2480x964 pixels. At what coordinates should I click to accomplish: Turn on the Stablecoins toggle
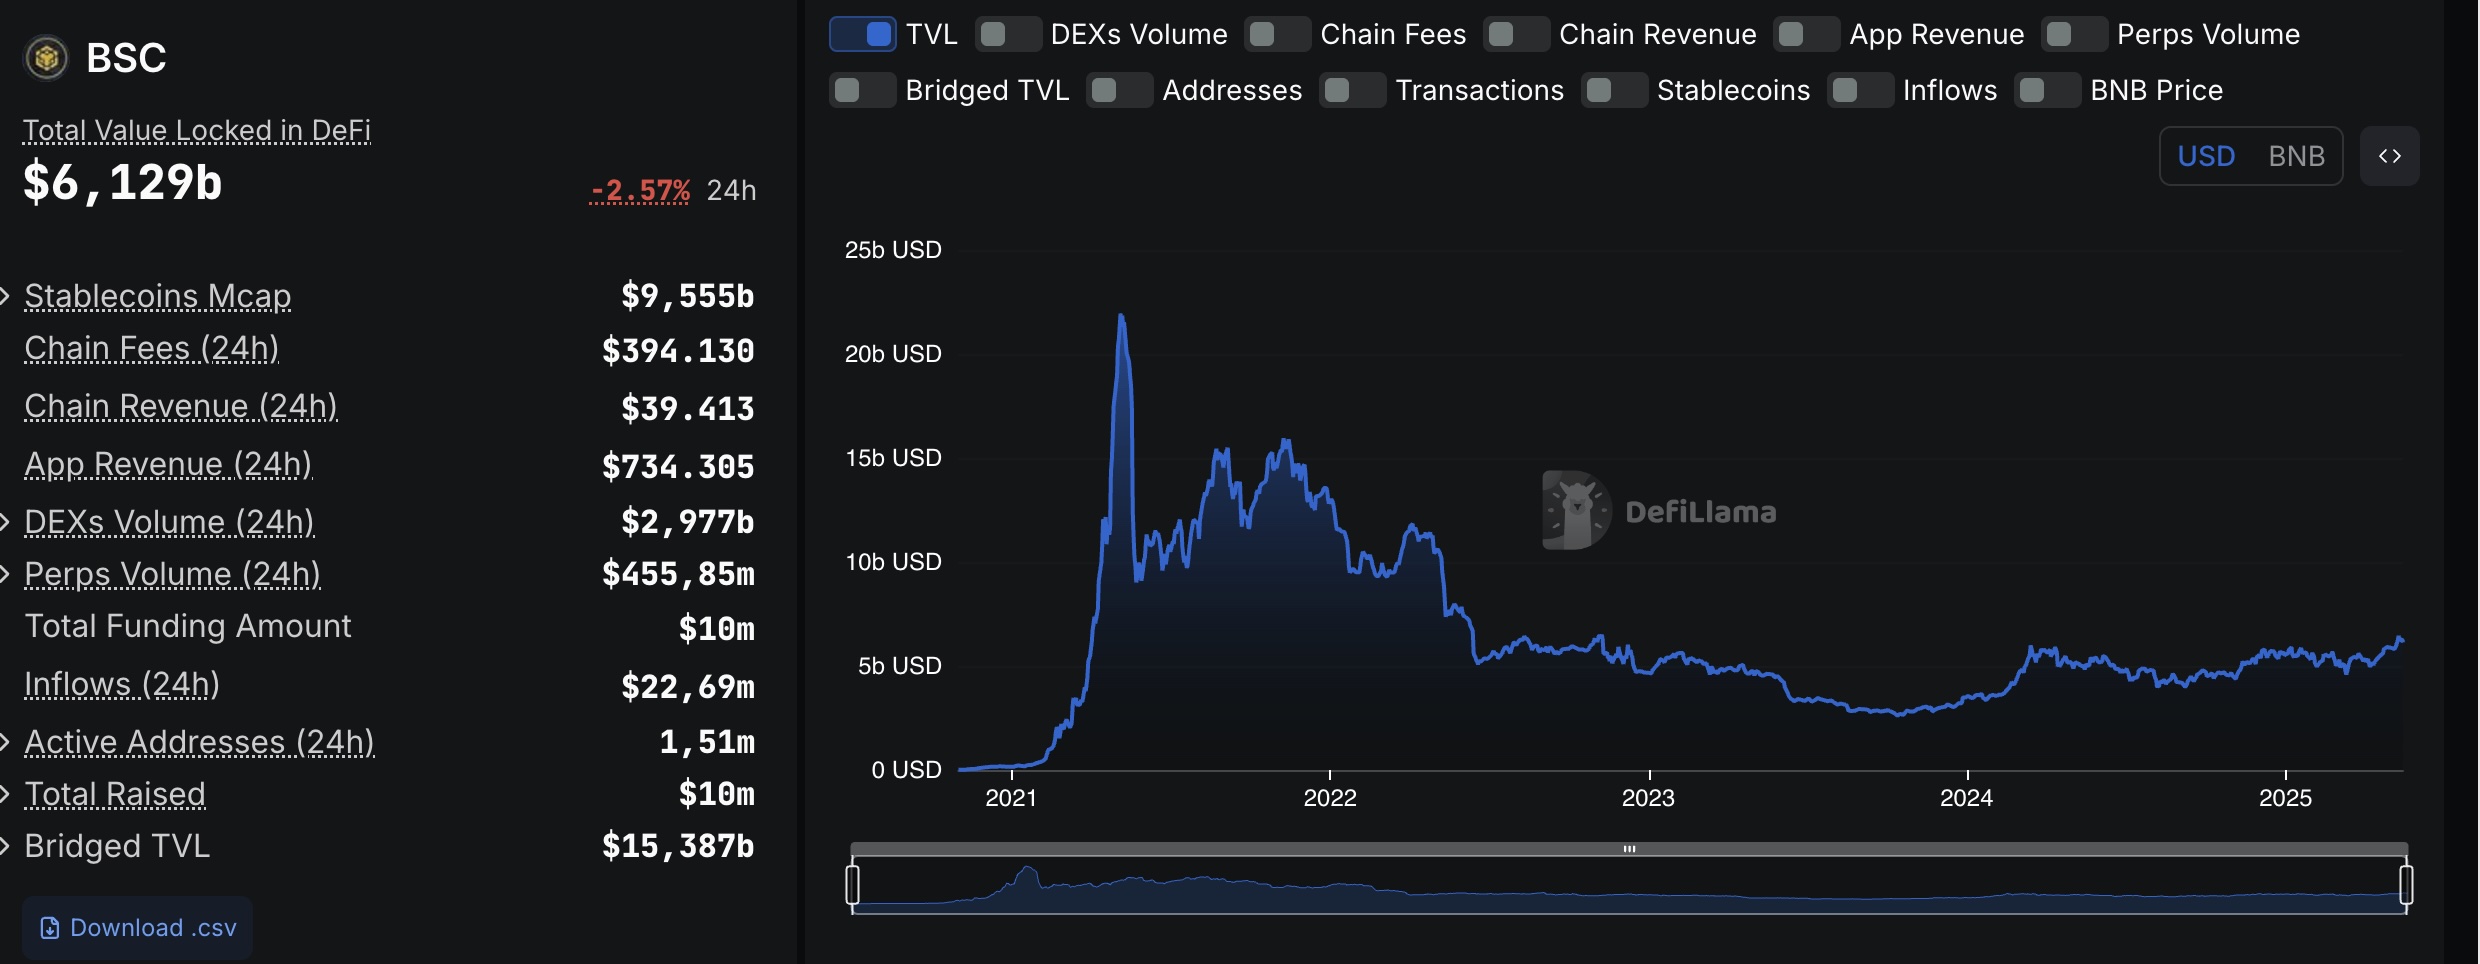click(1614, 90)
